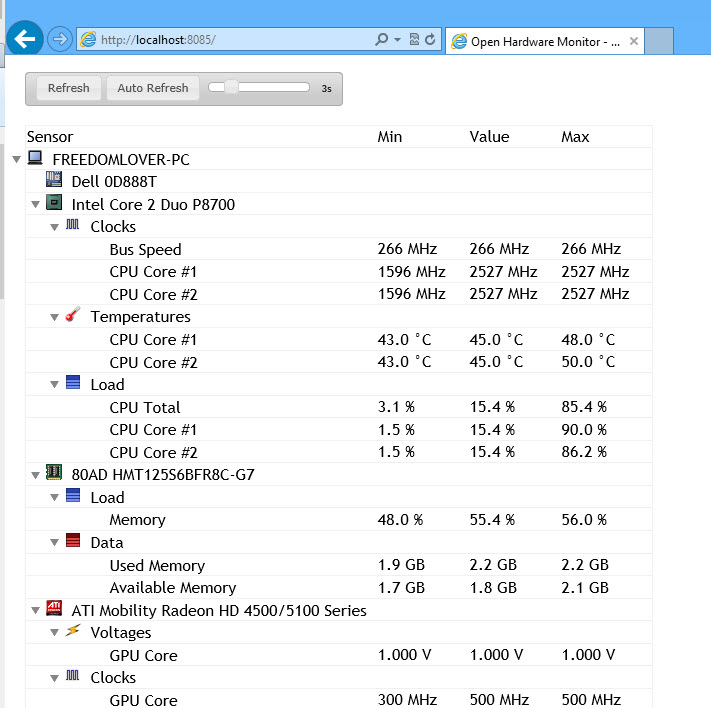
Task: Select GPU Core under Voltages
Action: (x=143, y=655)
